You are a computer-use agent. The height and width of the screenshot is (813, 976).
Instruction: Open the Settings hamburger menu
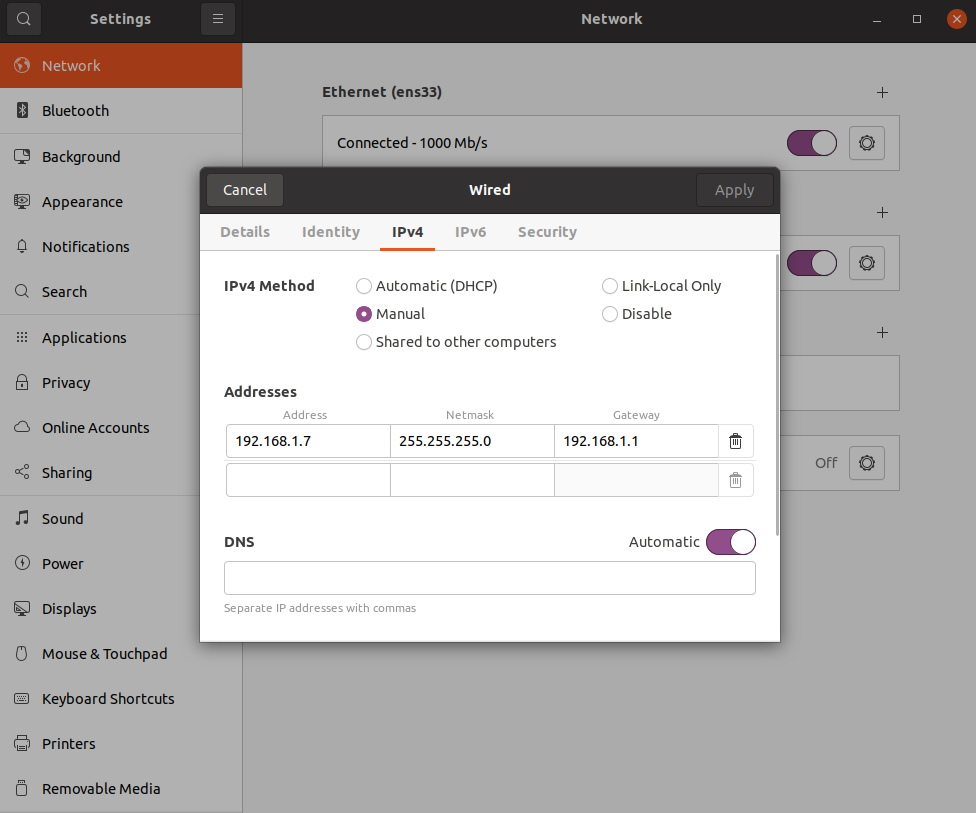218,19
